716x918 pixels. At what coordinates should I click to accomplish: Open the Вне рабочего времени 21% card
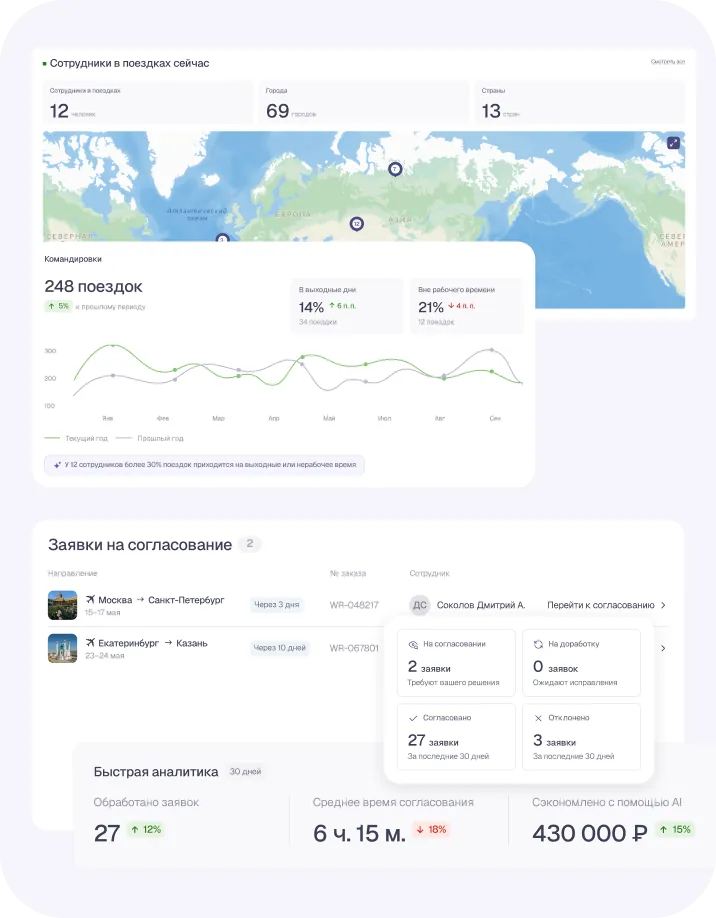coord(467,306)
